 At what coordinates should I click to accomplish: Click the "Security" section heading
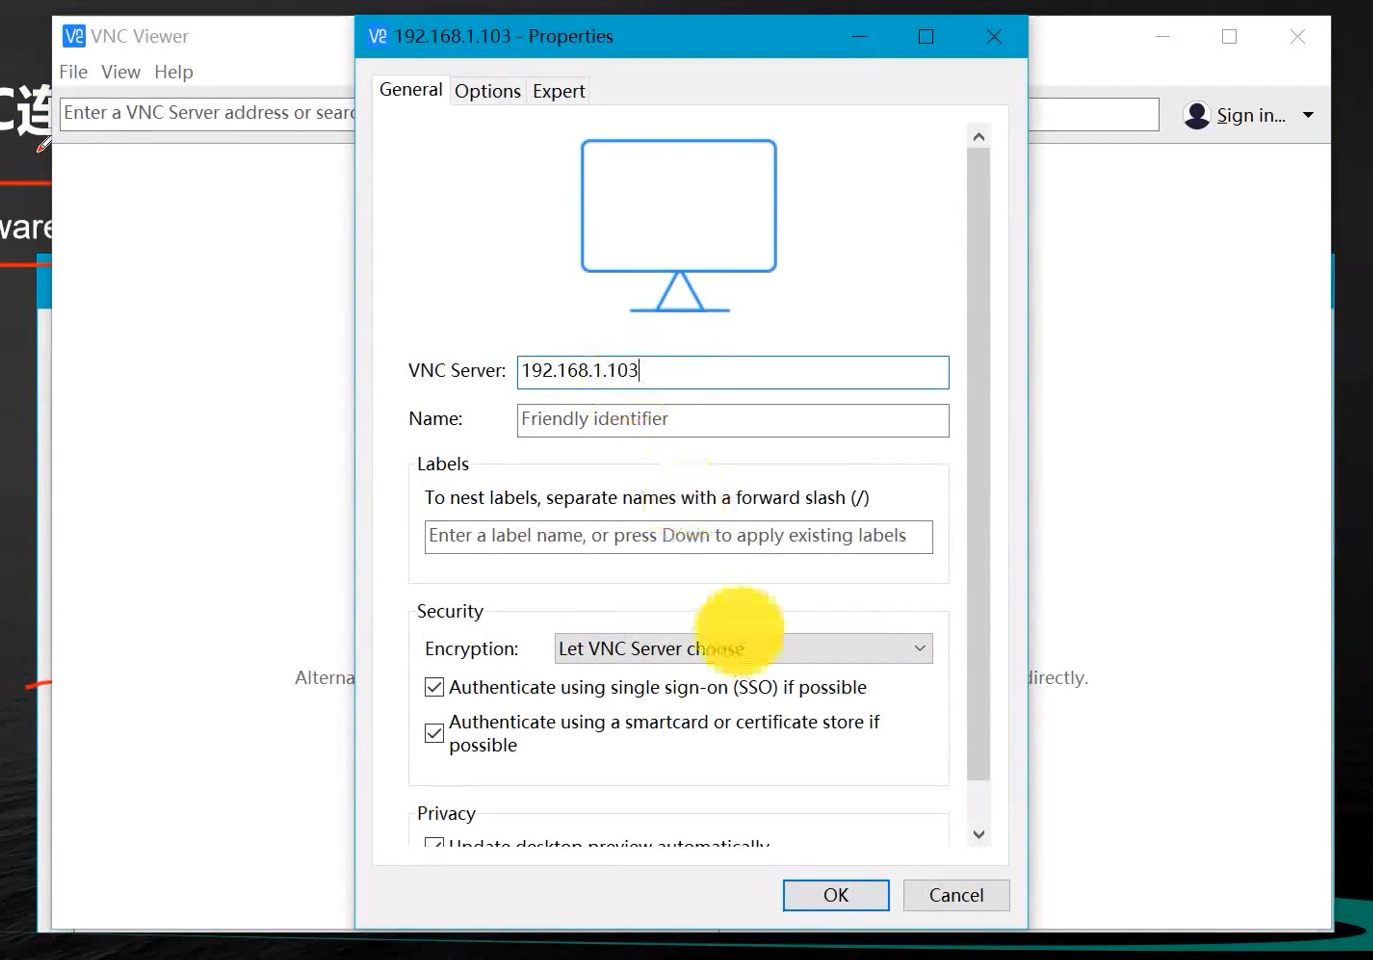pos(450,611)
